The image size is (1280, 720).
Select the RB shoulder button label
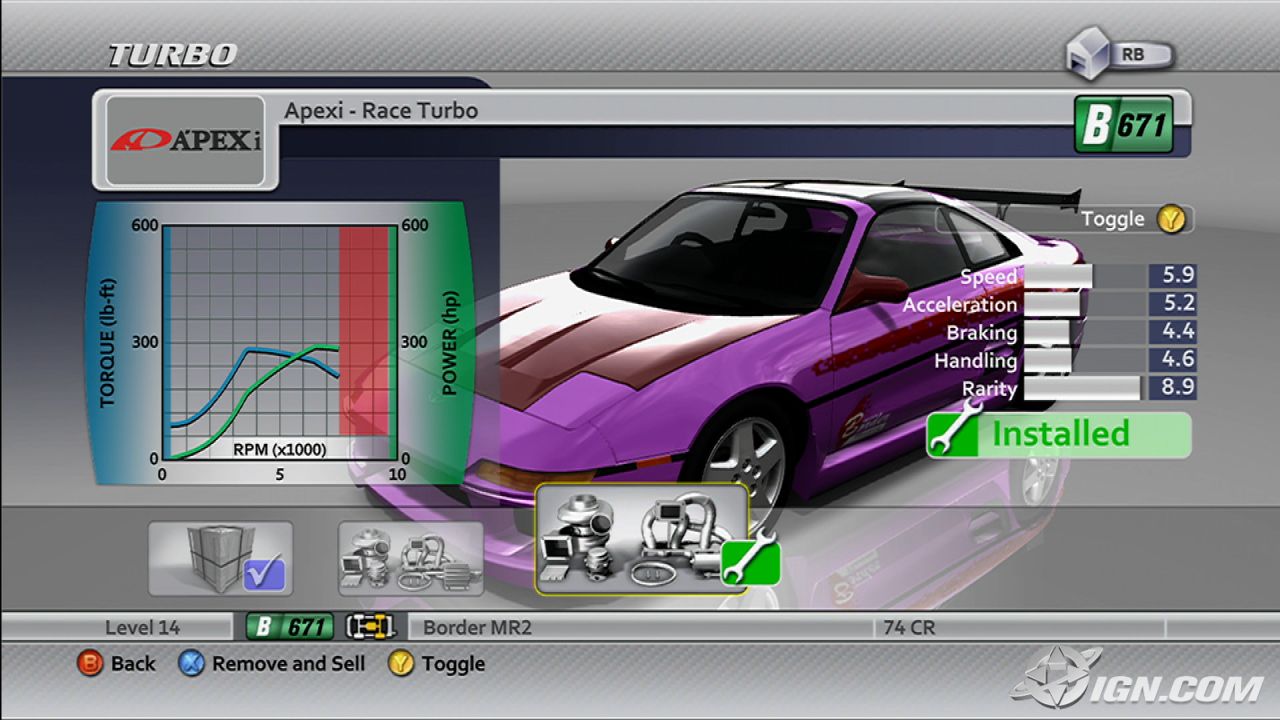1135,55
